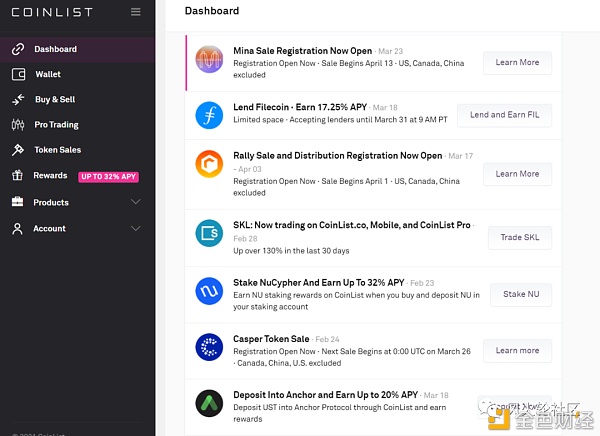Click the Trade SKL button
This screenshot has width=600, height=436.
[x=519, y=238]
